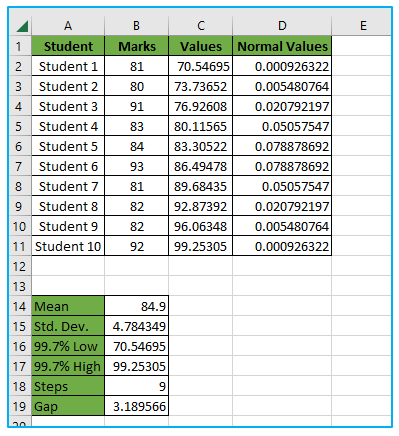Viewport: 399px width, 436px height.
Task: Click marks value 80 for Student 2
Action: point(136,86)
